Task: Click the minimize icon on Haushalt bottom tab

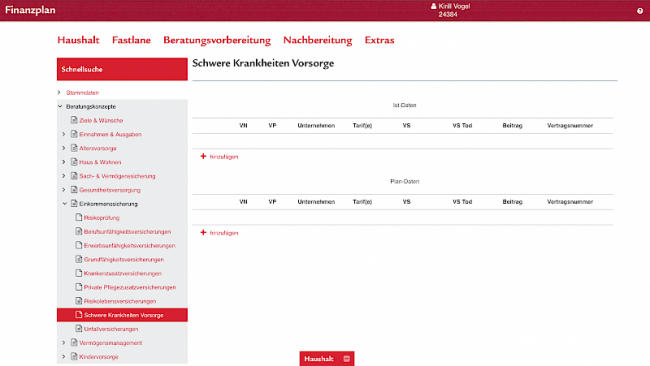Action: click(x=347, y=359)
